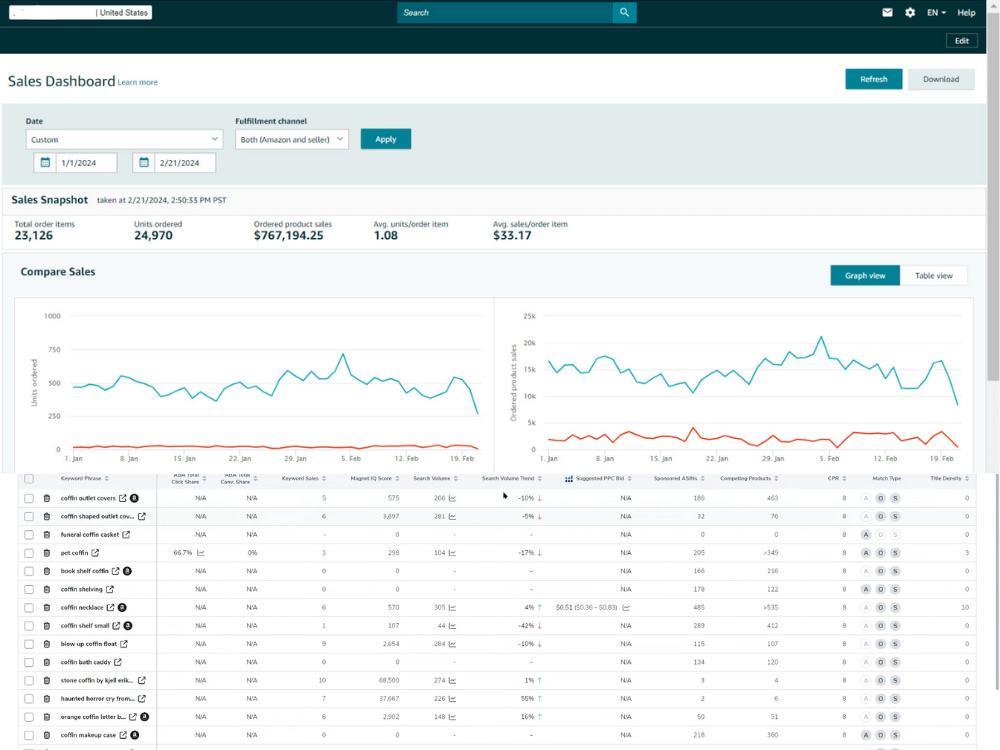Open the Help menu
Image resolution: width=1000 pixels, height=750 pixels.
point(966,12)
